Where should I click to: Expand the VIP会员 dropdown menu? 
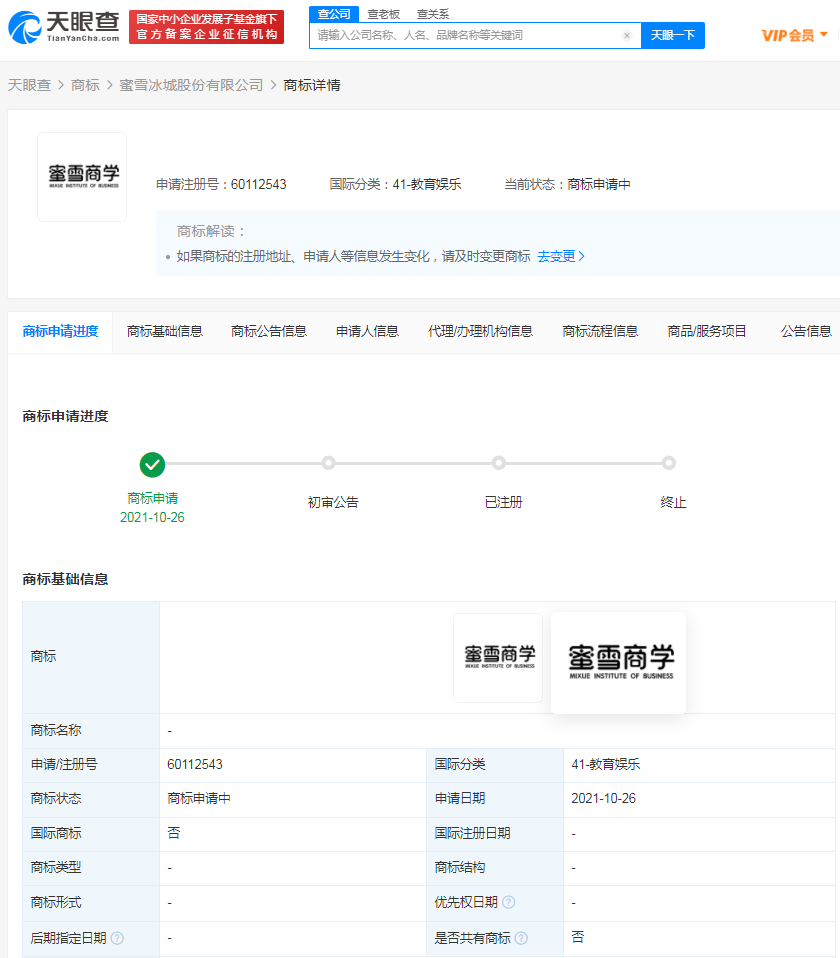coord(794,35)
